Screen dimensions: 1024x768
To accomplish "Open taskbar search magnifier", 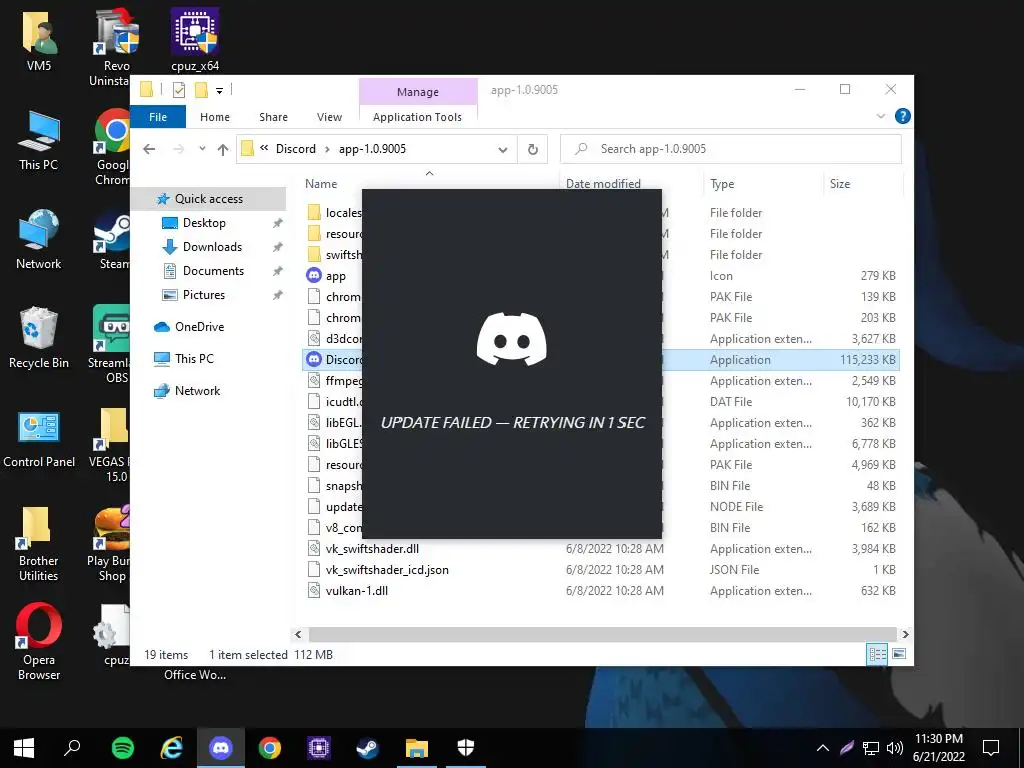I will pyautogui.click(x=72, y=748).
